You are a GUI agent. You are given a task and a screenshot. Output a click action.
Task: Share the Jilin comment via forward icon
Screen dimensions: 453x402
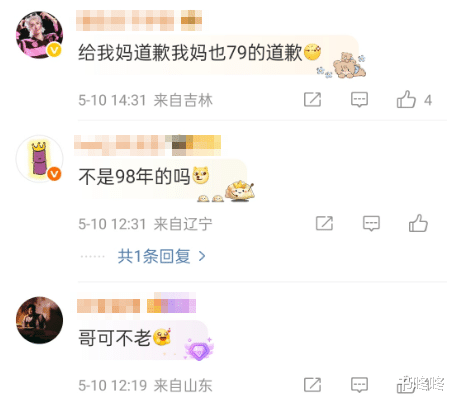[x=312, y=99]
